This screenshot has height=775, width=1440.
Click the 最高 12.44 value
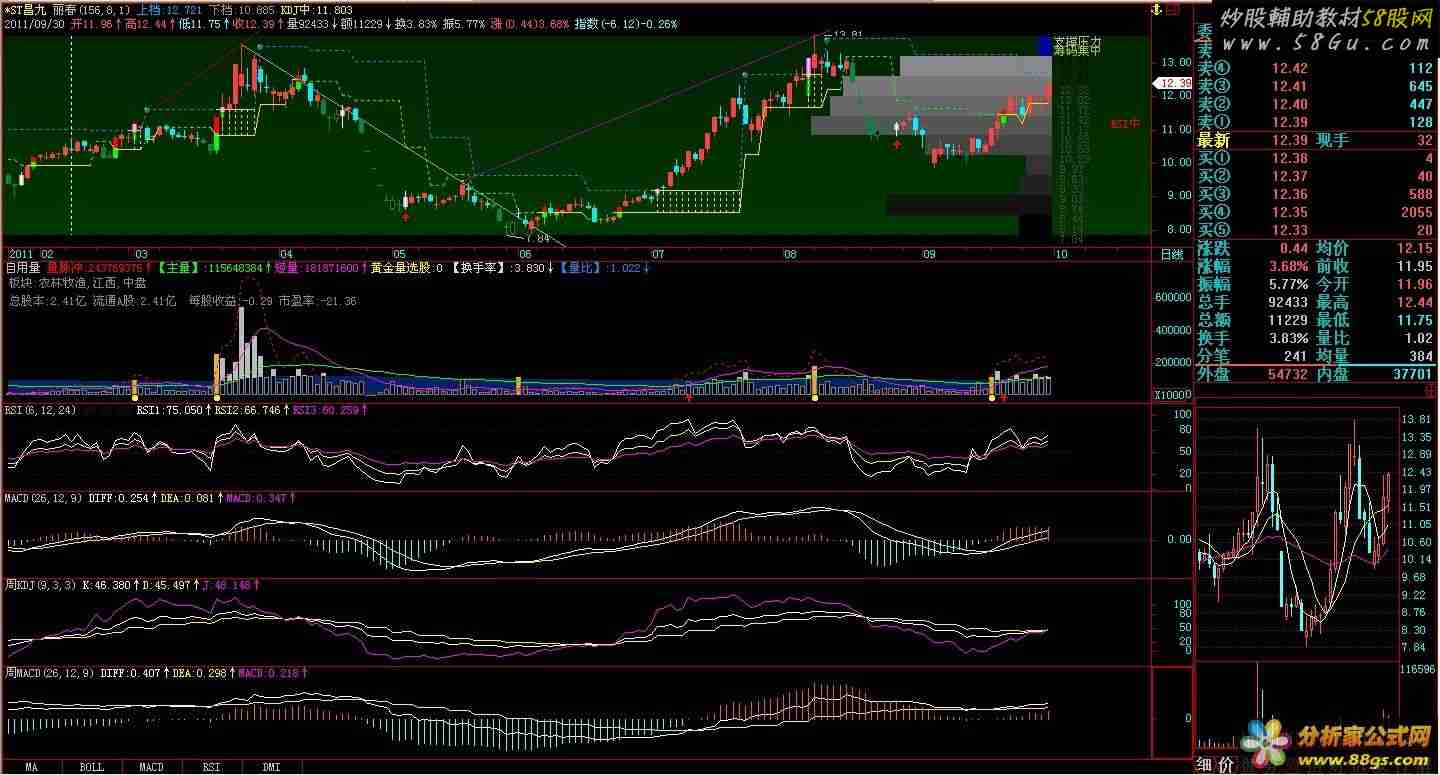(x=1413, y=302)
